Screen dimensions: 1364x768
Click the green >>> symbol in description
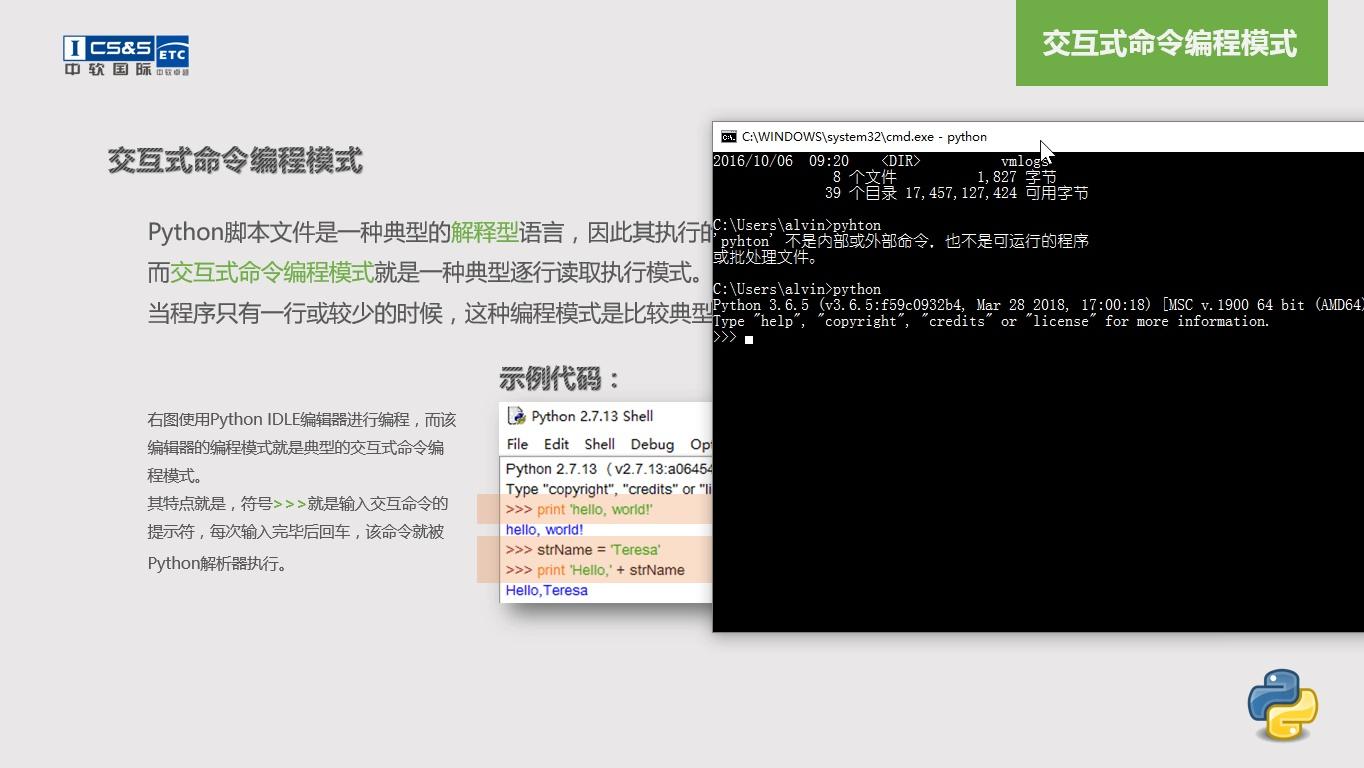pos(289,504)
